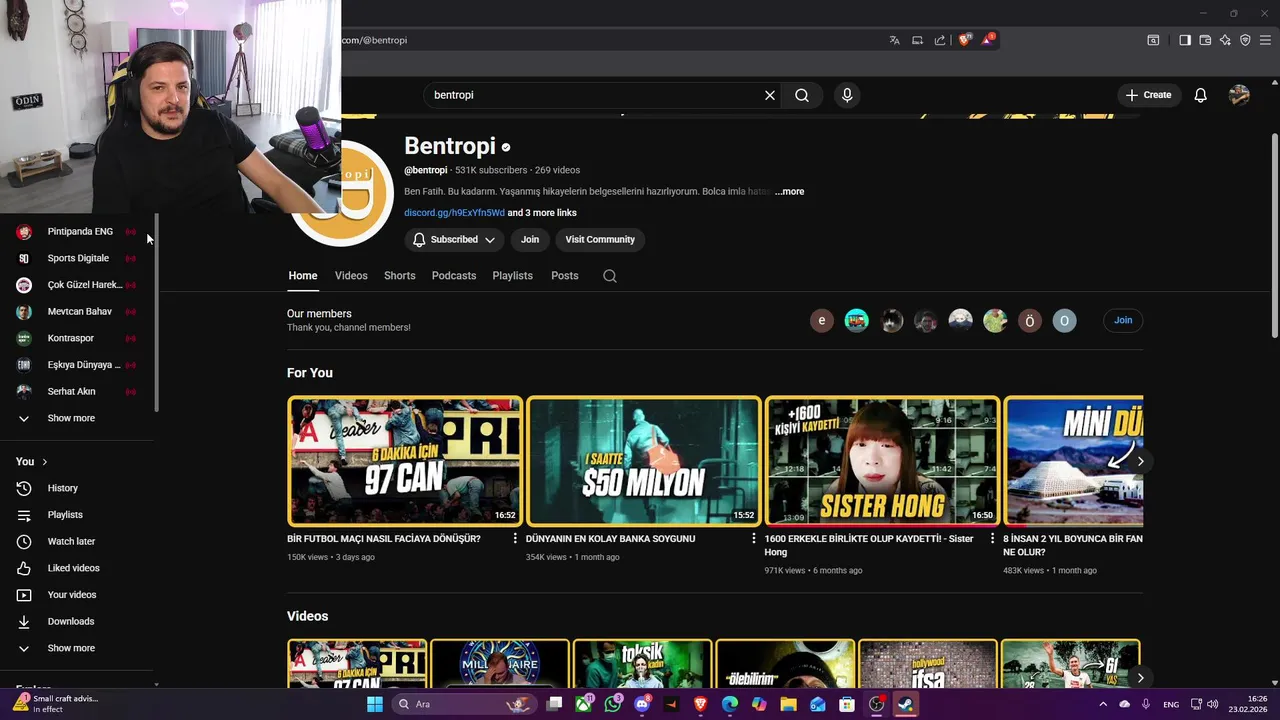Open account avatar menu
Image resolution: width=1280 pixels, height=720 pixels.
tap(1239, 95)
